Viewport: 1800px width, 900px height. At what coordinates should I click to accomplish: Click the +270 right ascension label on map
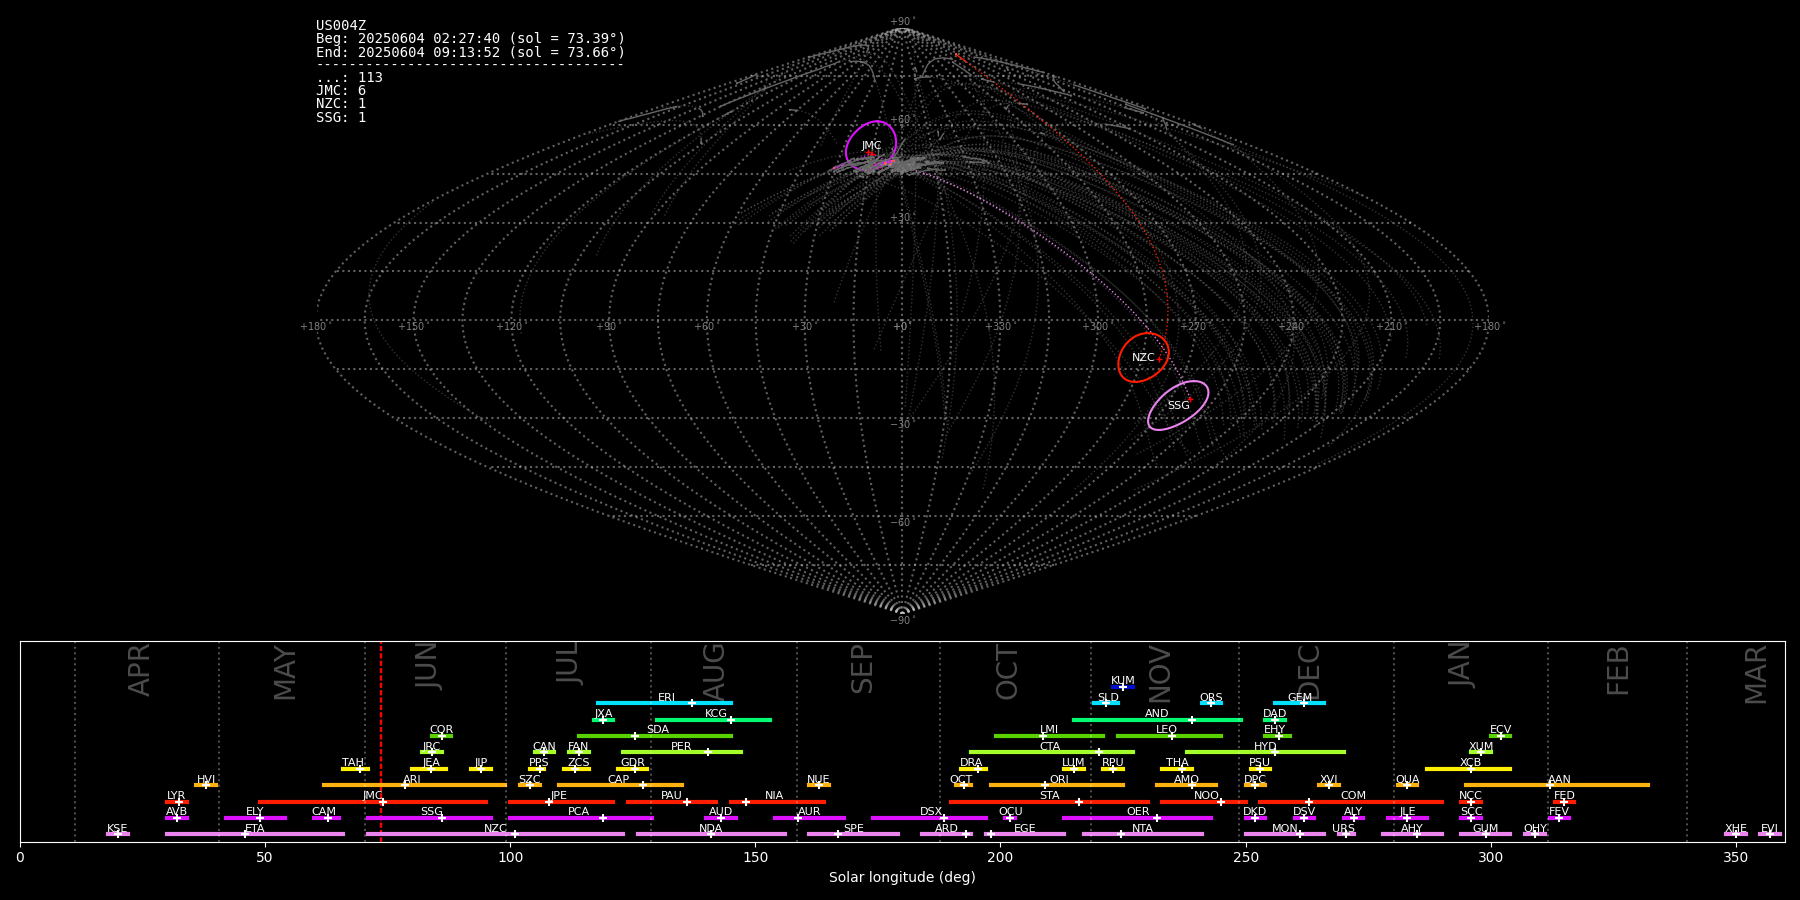[x=1194, y=327]
